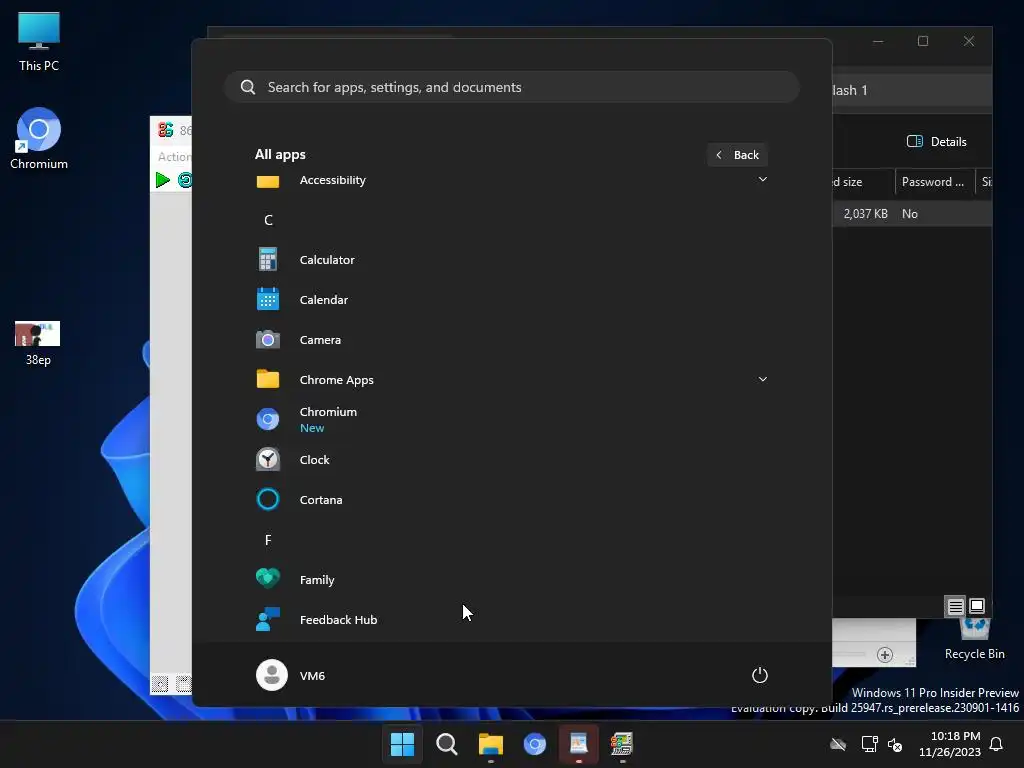Screen dimensions: 1024x768
Task: Open the Chromium desktop shortcut
Action: tap(39, 139)
